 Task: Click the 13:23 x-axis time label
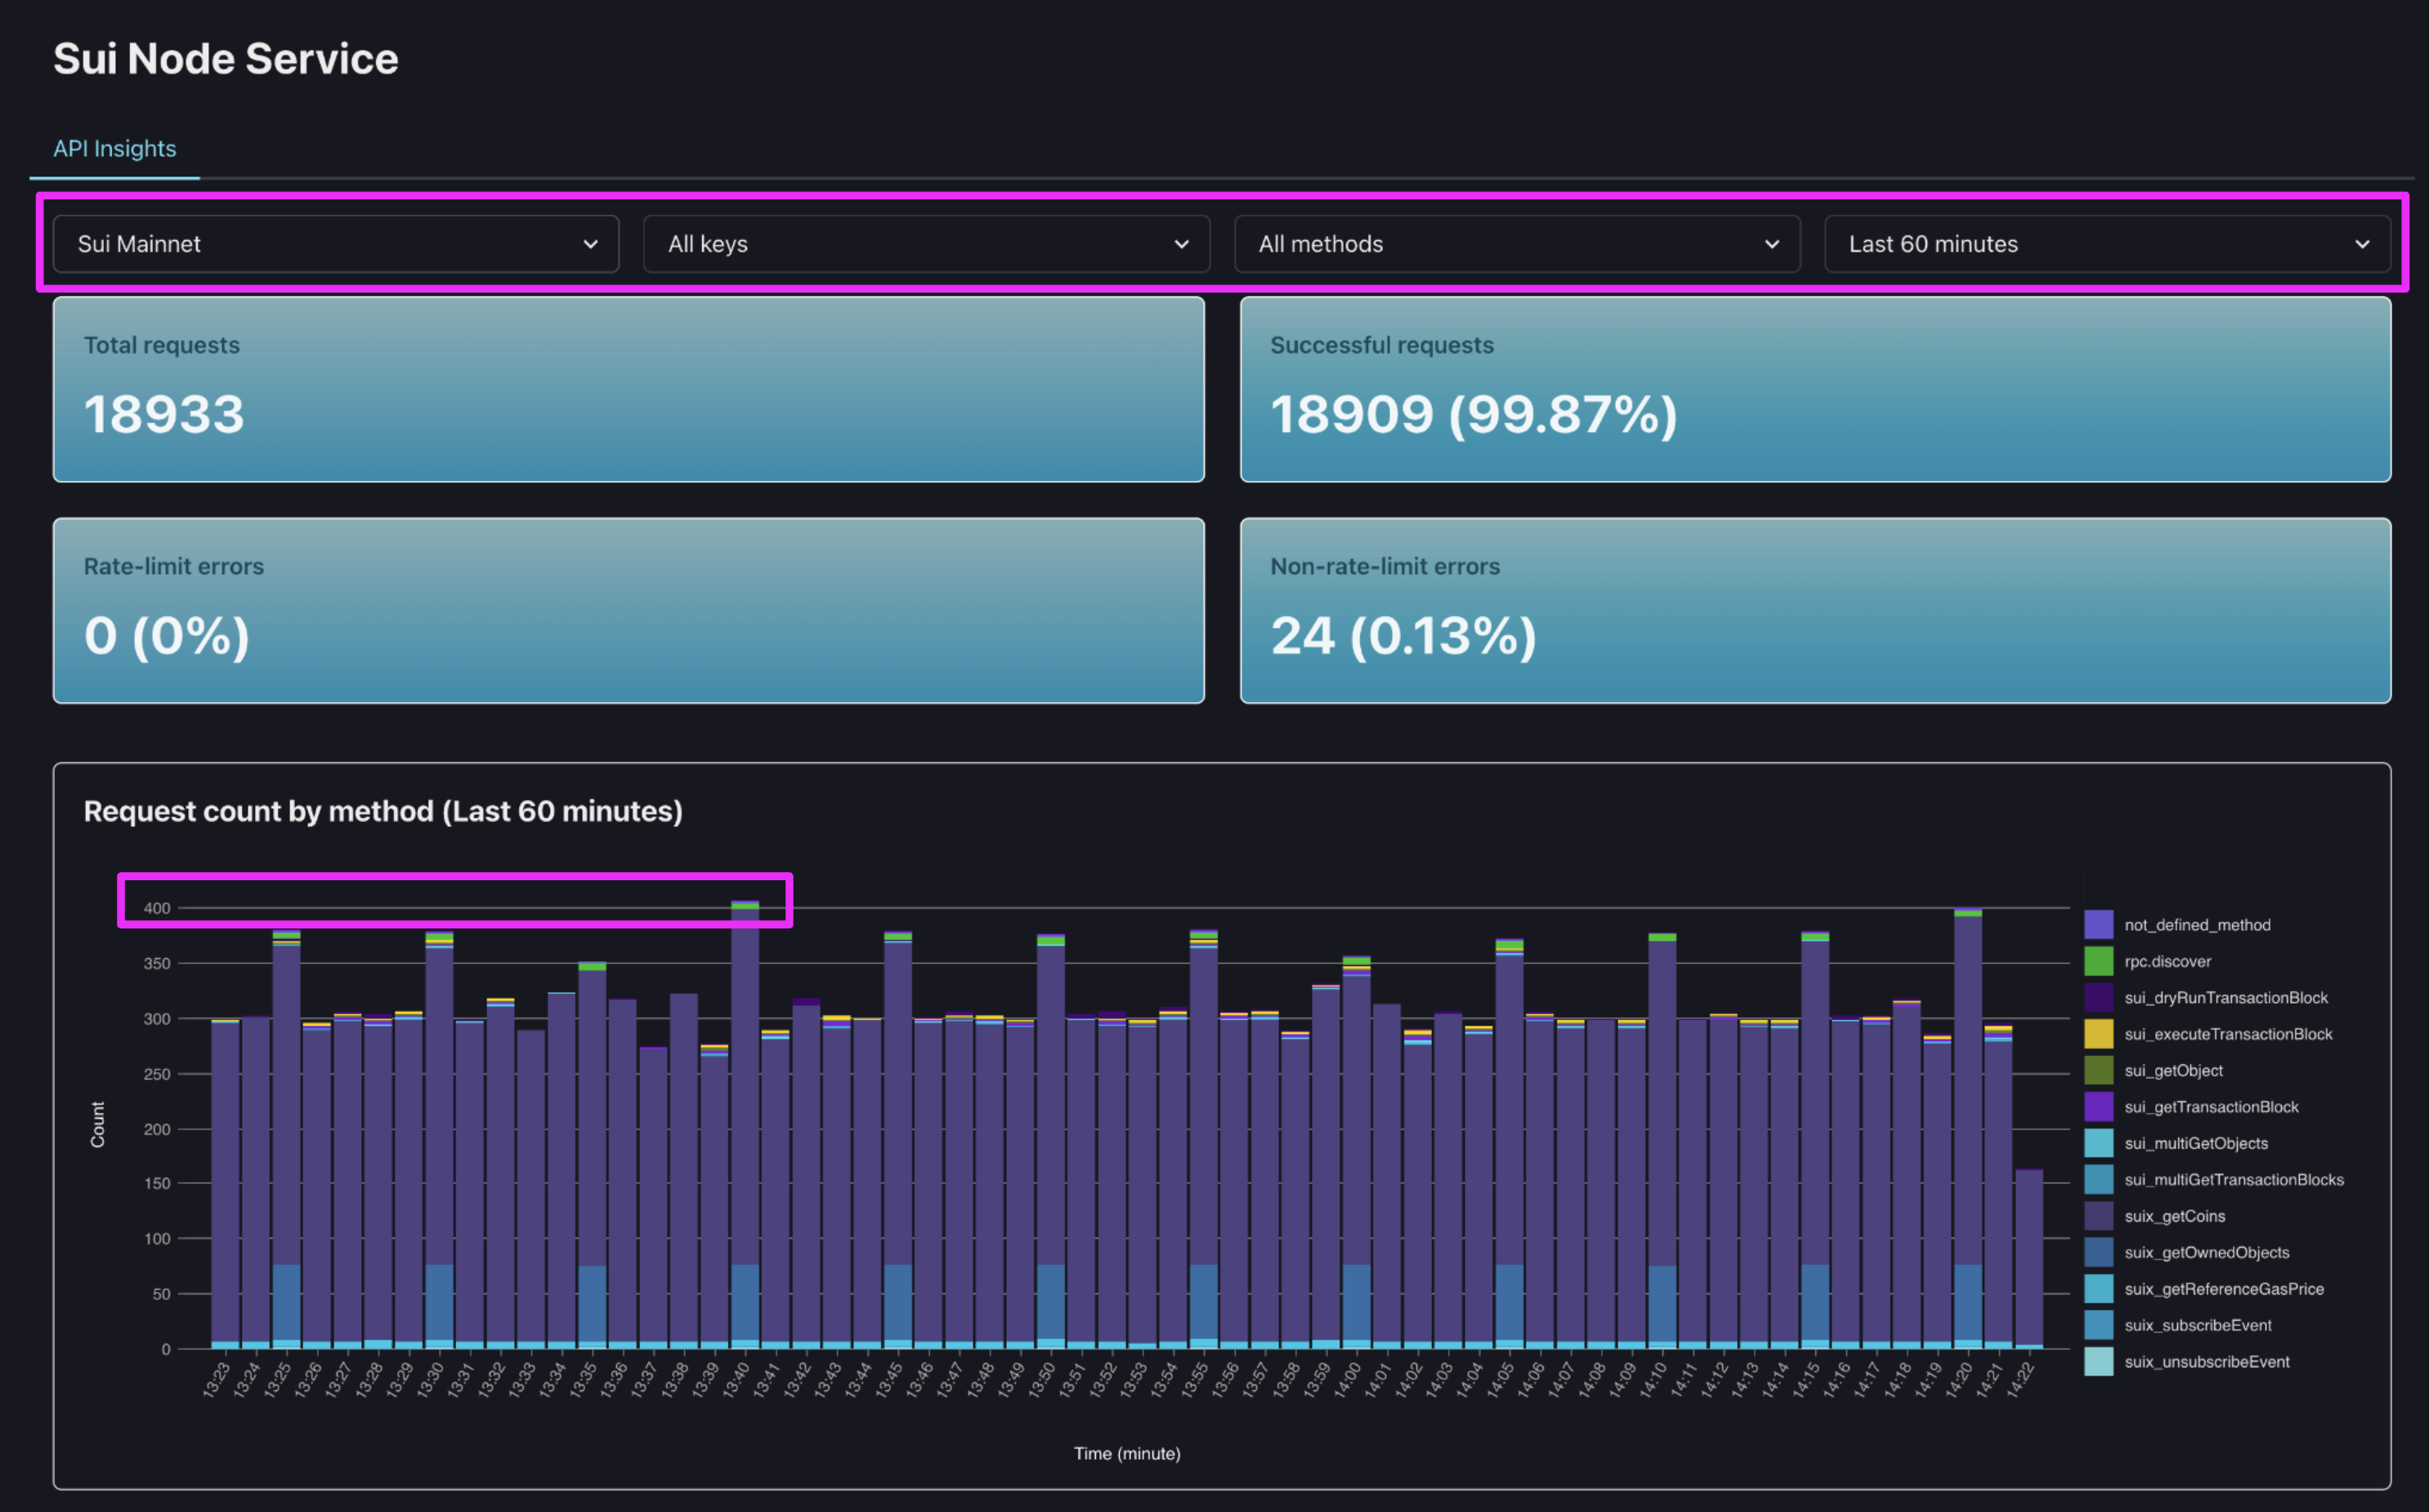pyautogui.click(x=217, y=1380)
